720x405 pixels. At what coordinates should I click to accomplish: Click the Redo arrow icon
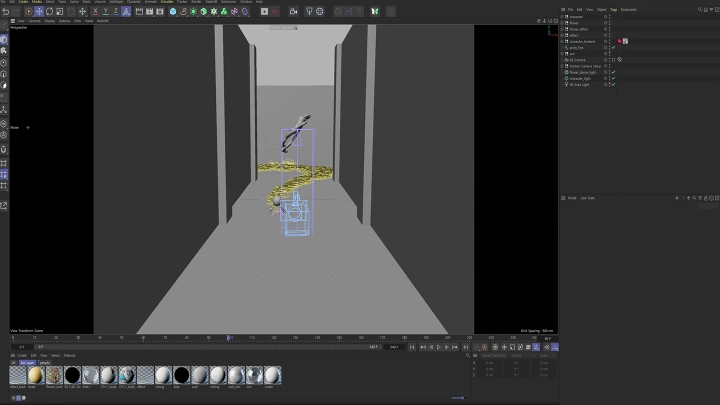click(16, 11)
